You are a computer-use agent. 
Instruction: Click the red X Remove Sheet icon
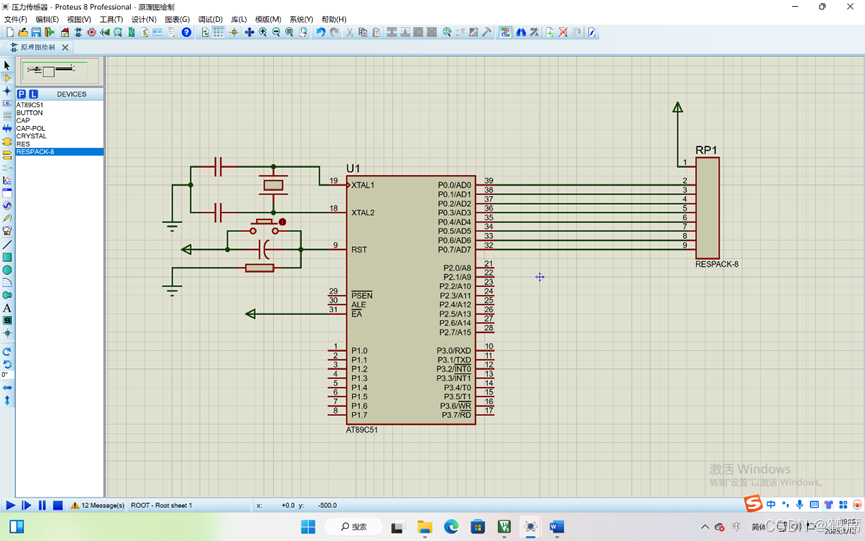click(x=563, y=33)
